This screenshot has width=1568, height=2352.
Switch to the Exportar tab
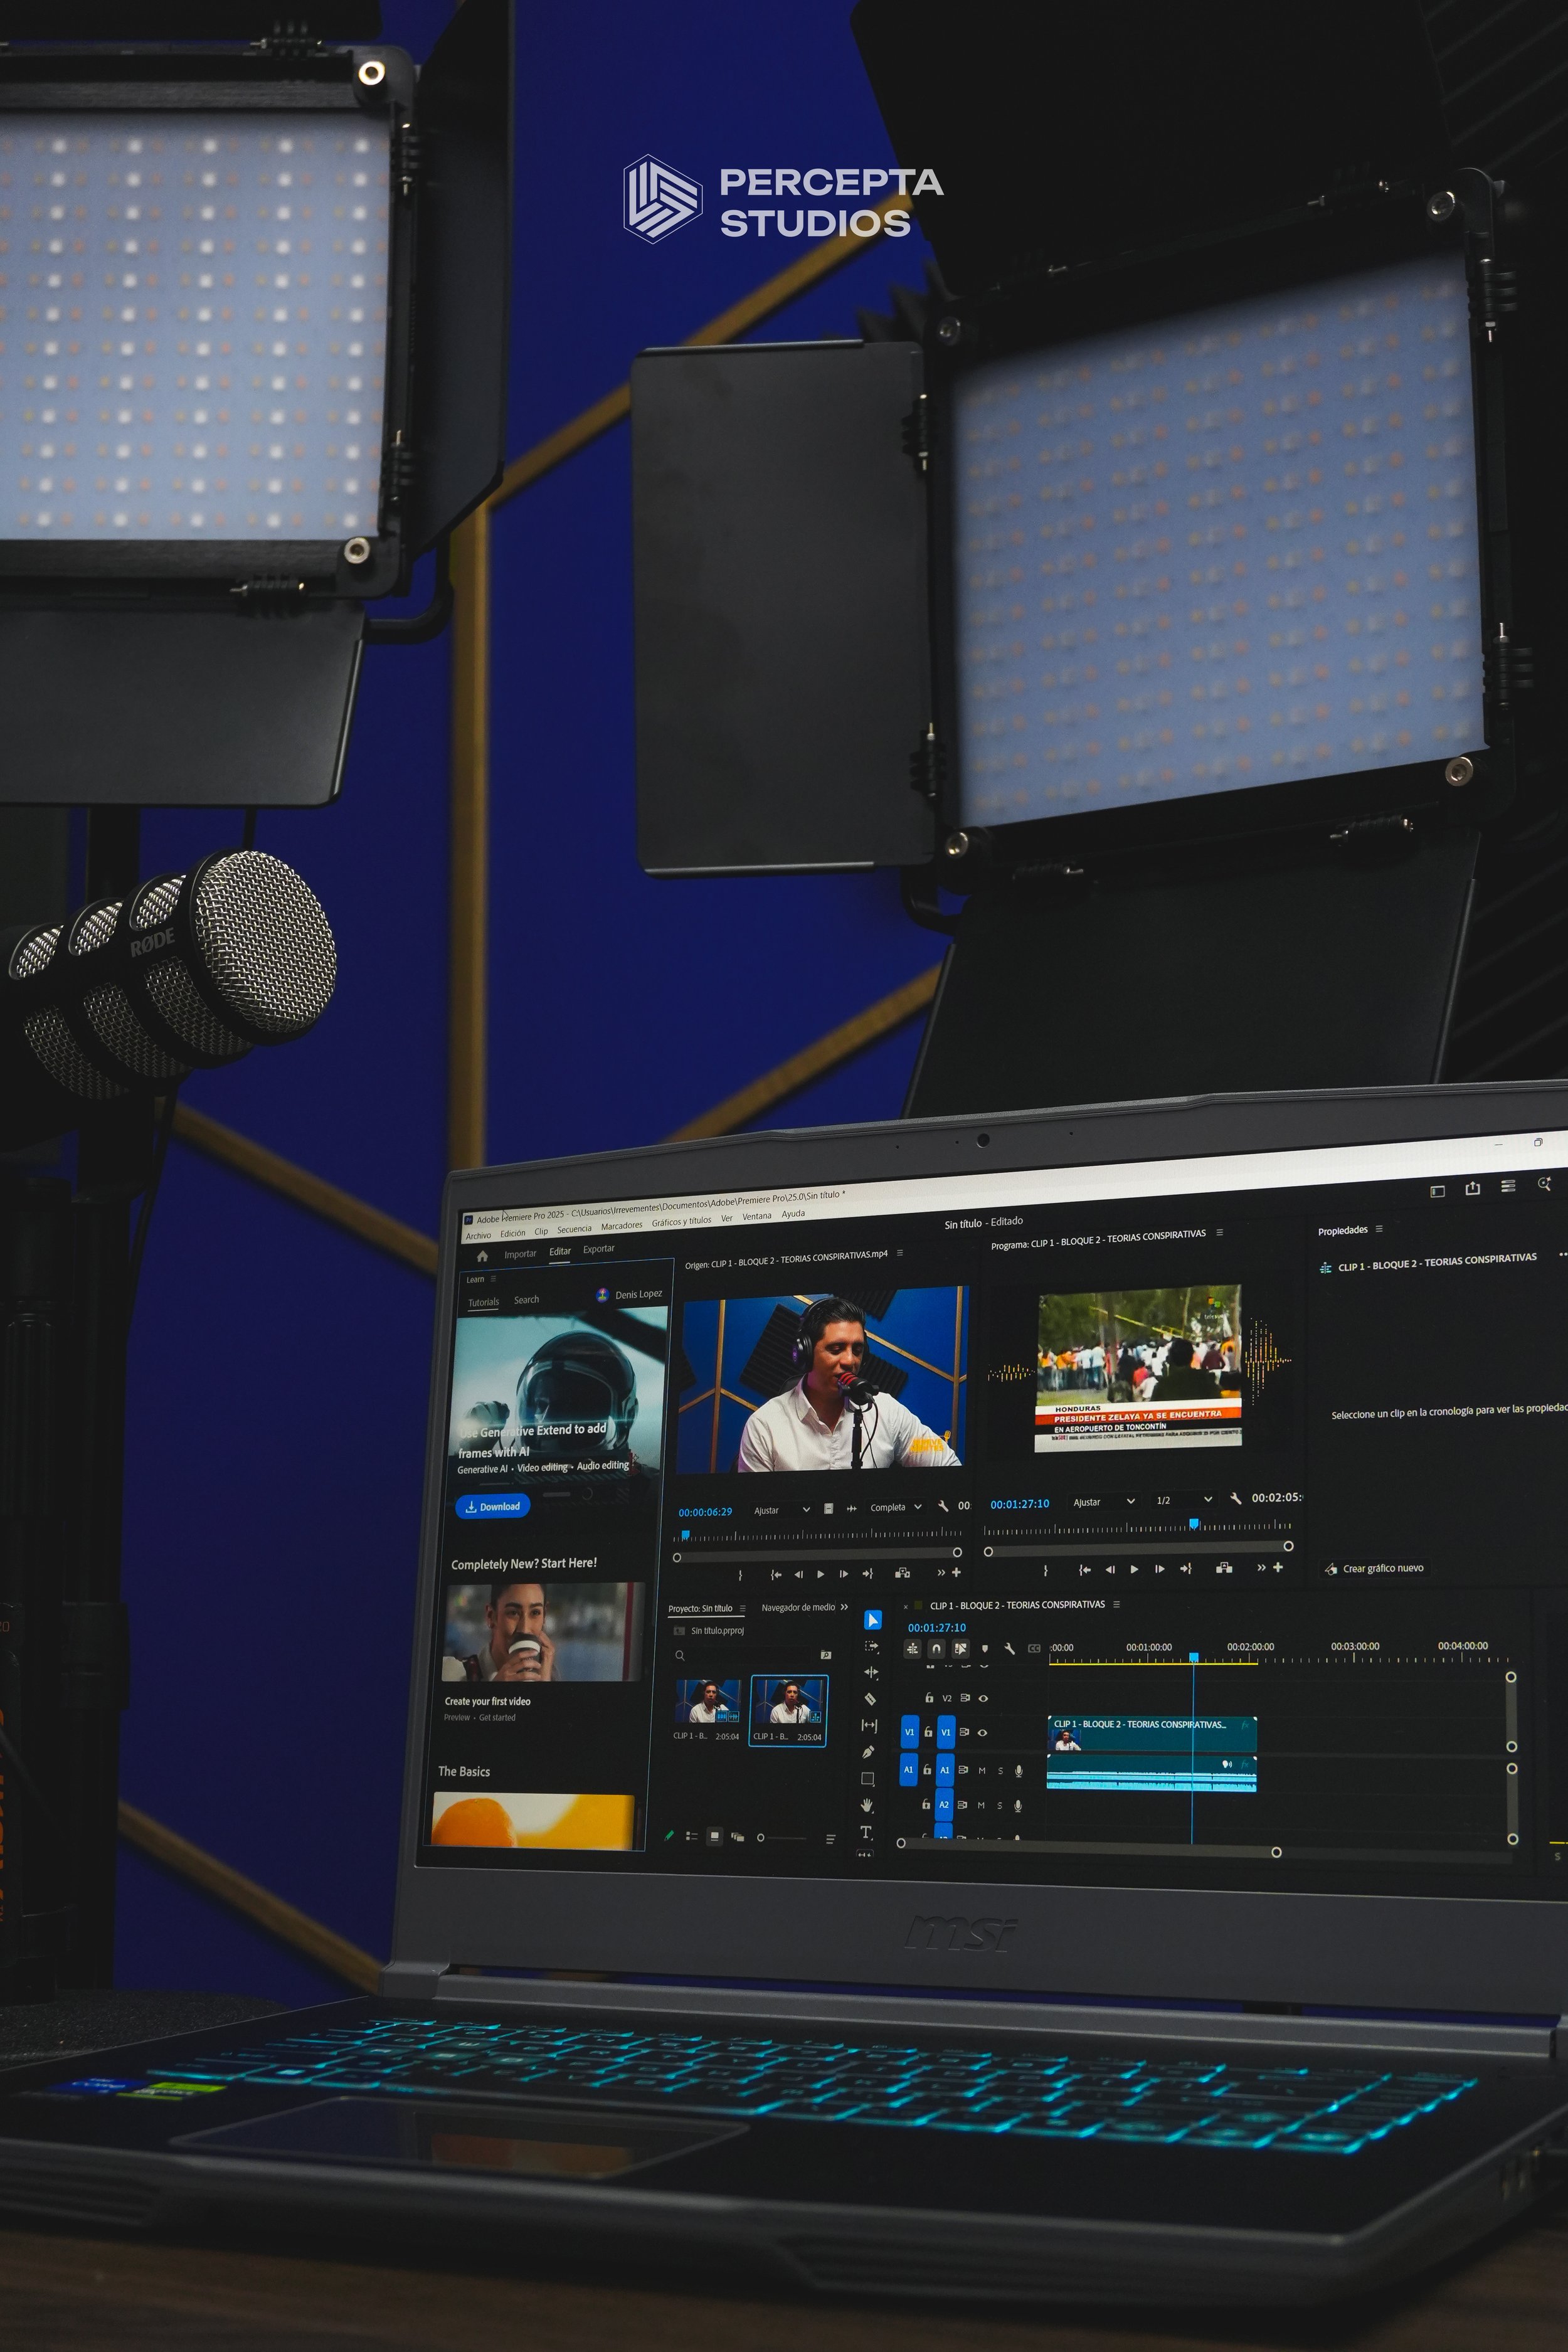tap(598, 1248)
